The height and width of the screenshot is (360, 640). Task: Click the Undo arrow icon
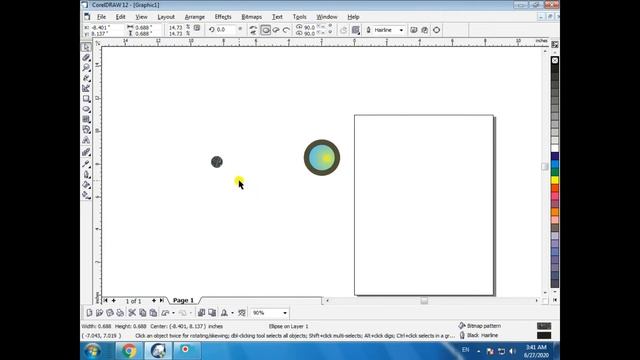pyautogui.click(x=165, y=313)
